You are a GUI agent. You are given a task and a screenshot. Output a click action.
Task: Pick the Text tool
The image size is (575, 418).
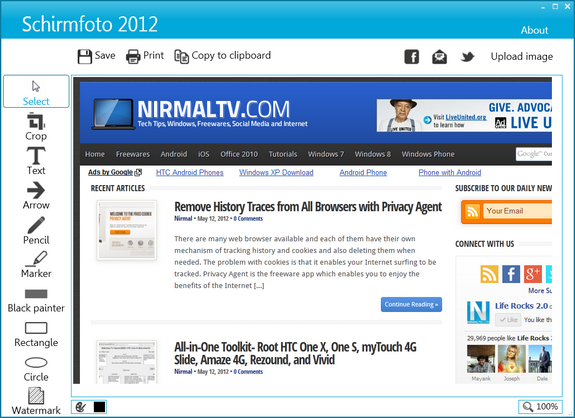point(36,161)
